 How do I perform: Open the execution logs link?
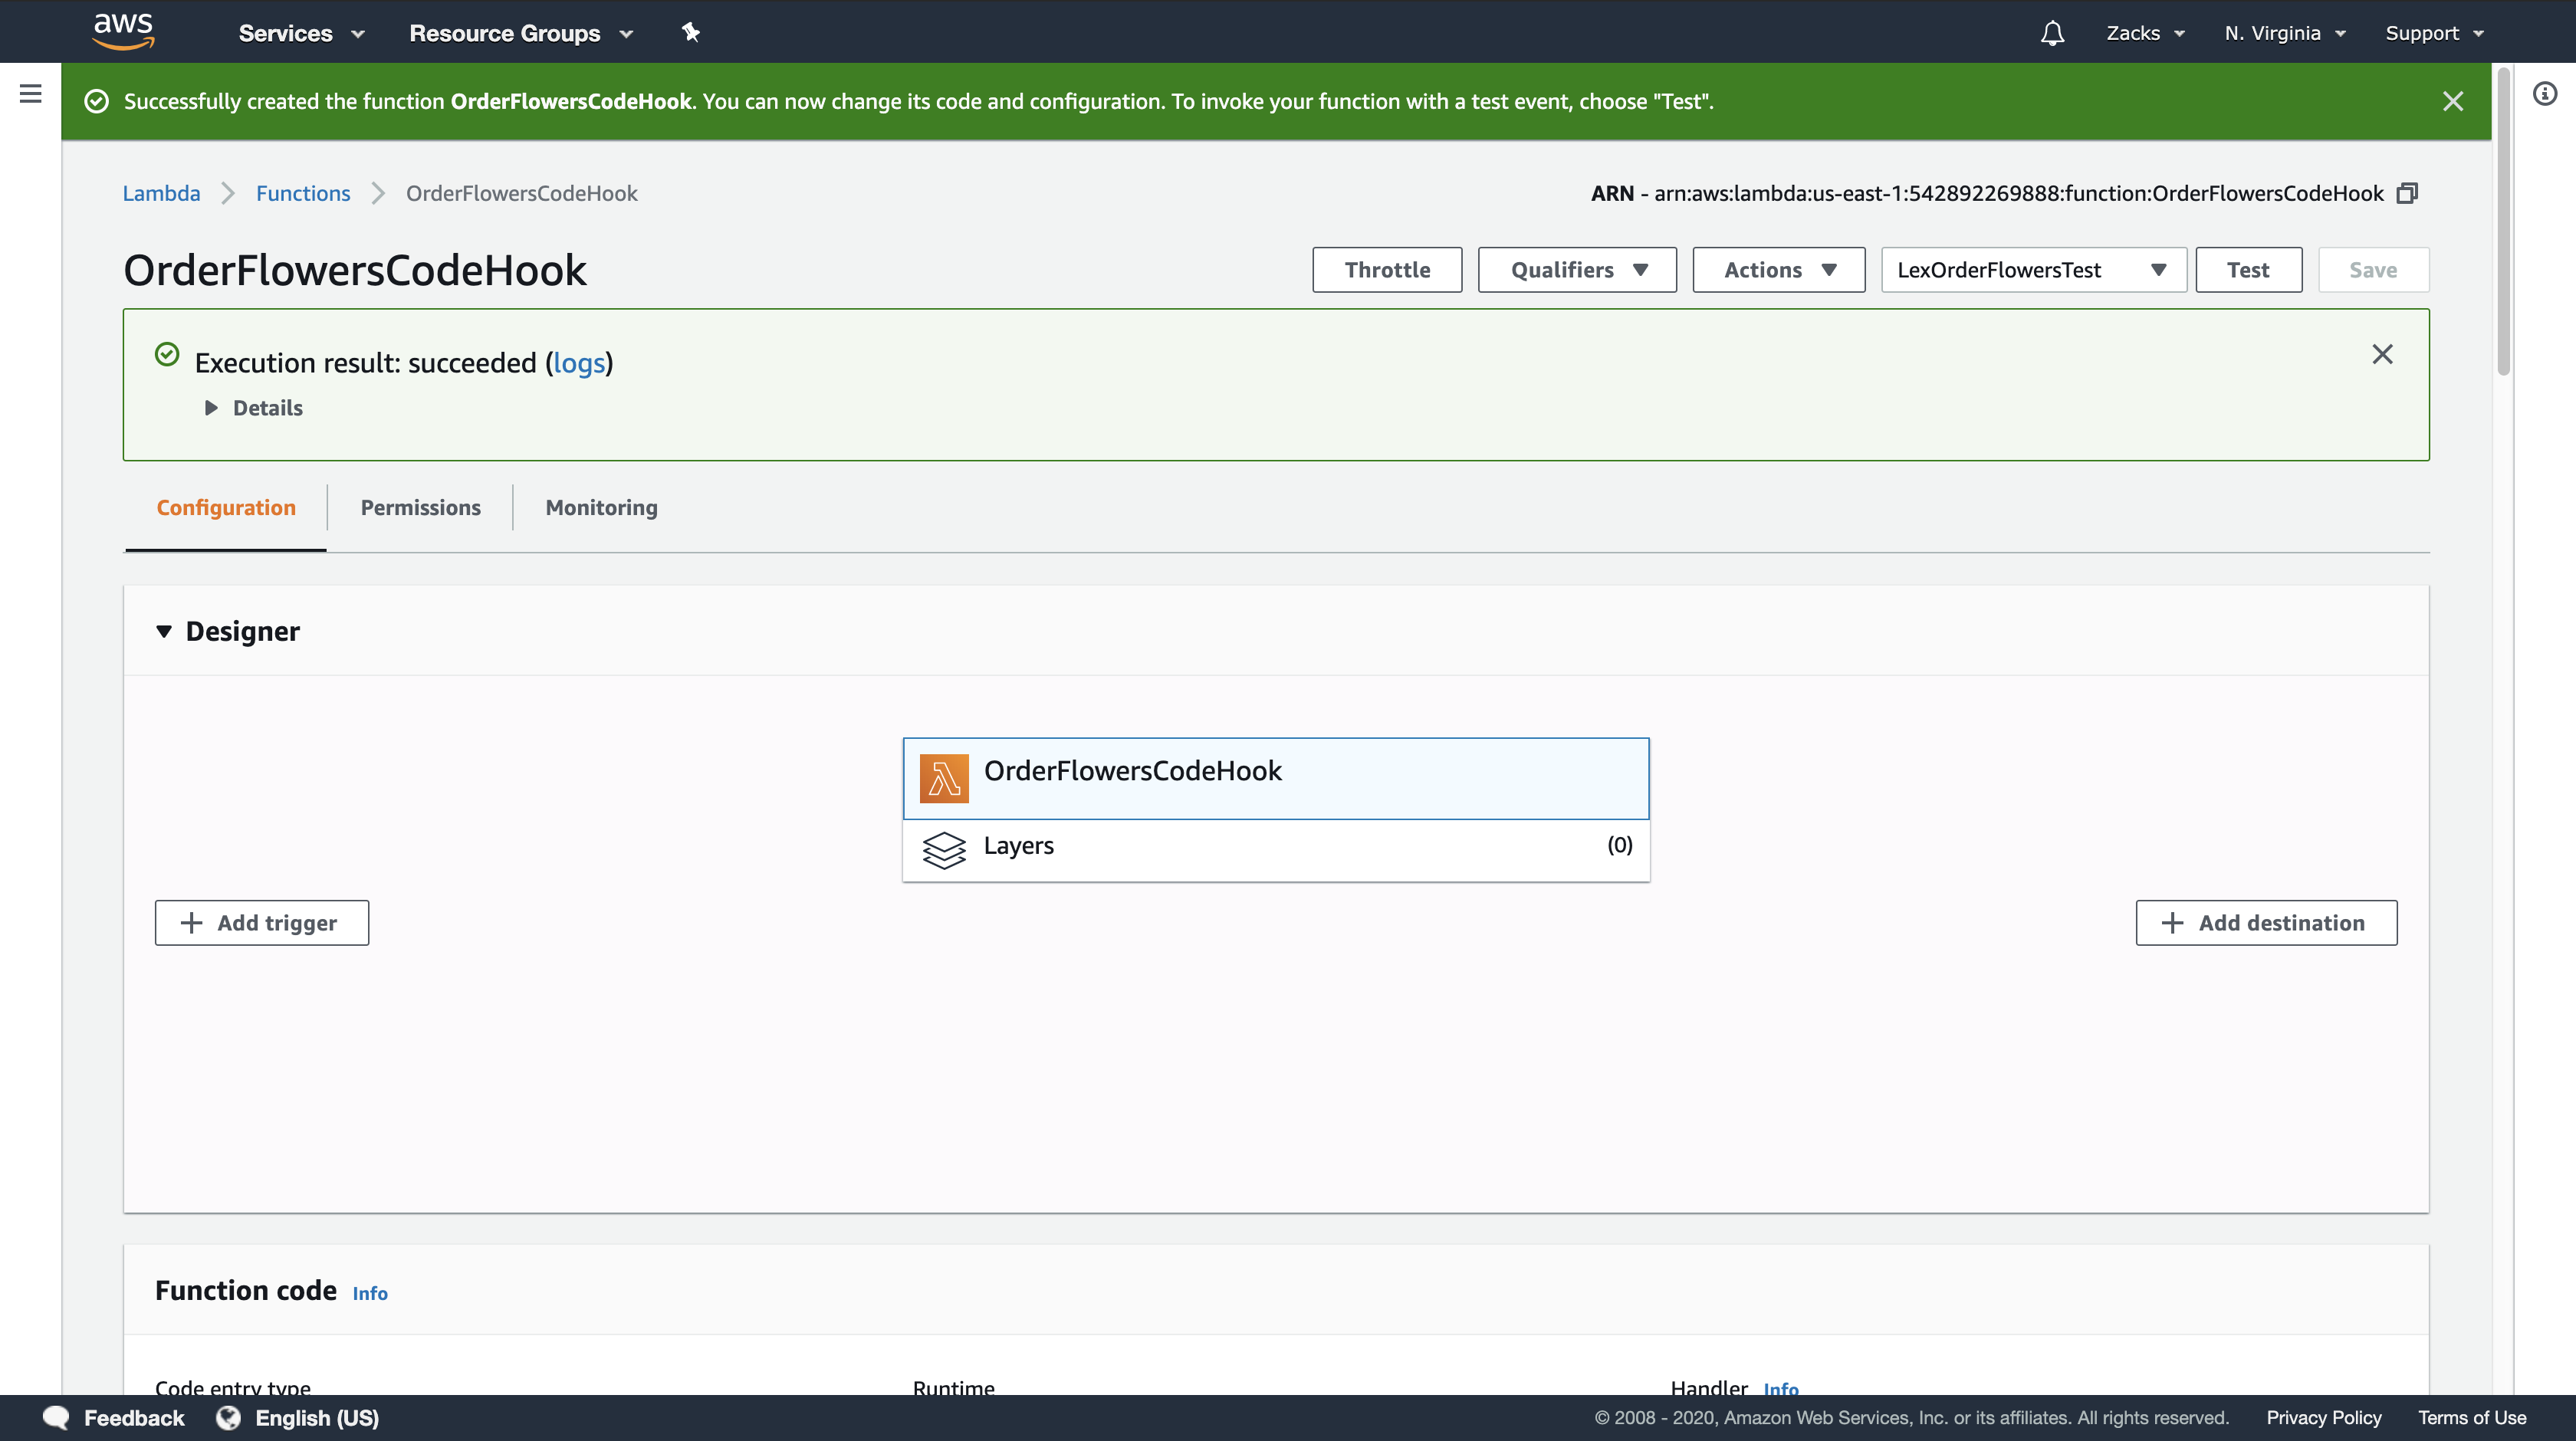pos(579,362)
